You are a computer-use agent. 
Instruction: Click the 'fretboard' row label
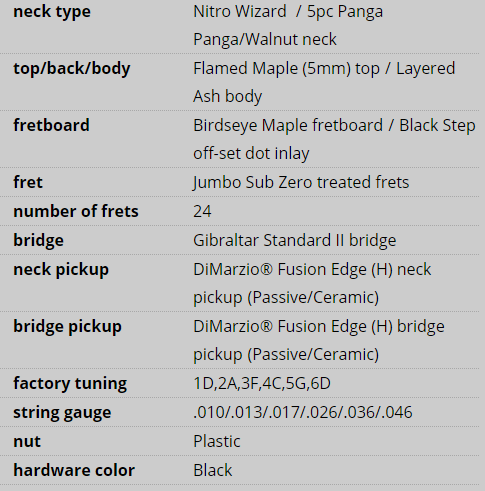pos(51,125)
